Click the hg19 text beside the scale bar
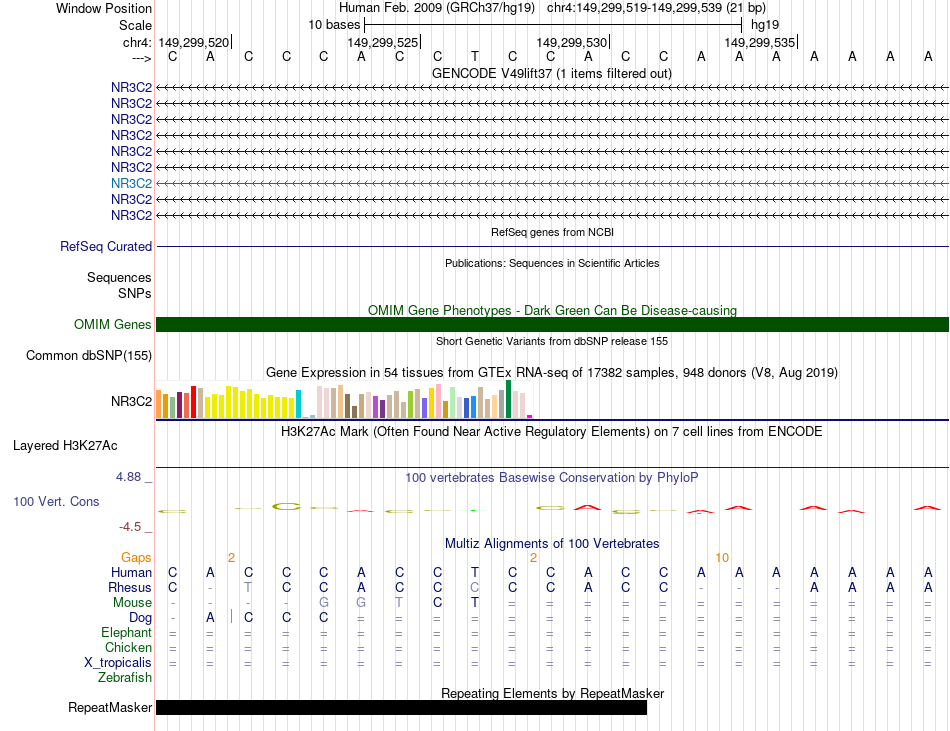Image resolution: width=950 pixels, height=731 pixels. (765, 25)
